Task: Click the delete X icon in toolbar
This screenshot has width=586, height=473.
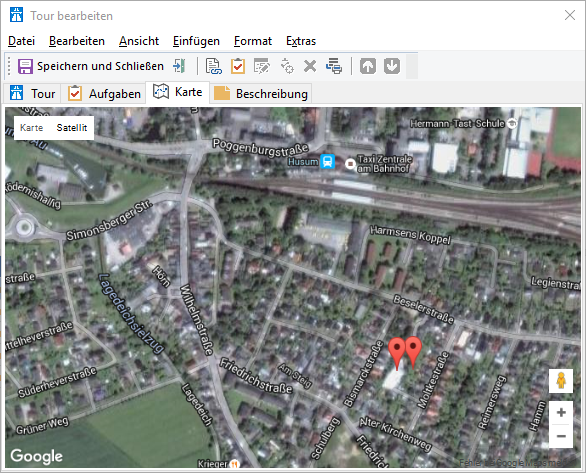Action: tap(310, 66)
